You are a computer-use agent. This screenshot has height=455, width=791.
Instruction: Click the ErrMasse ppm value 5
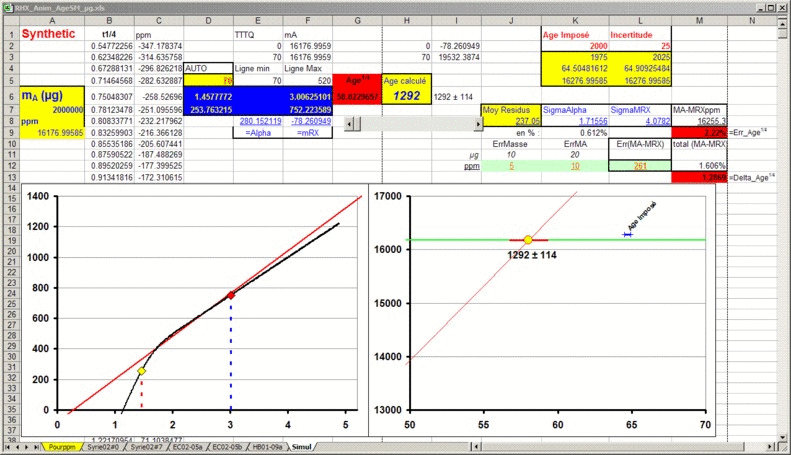(x=511, y=166)
